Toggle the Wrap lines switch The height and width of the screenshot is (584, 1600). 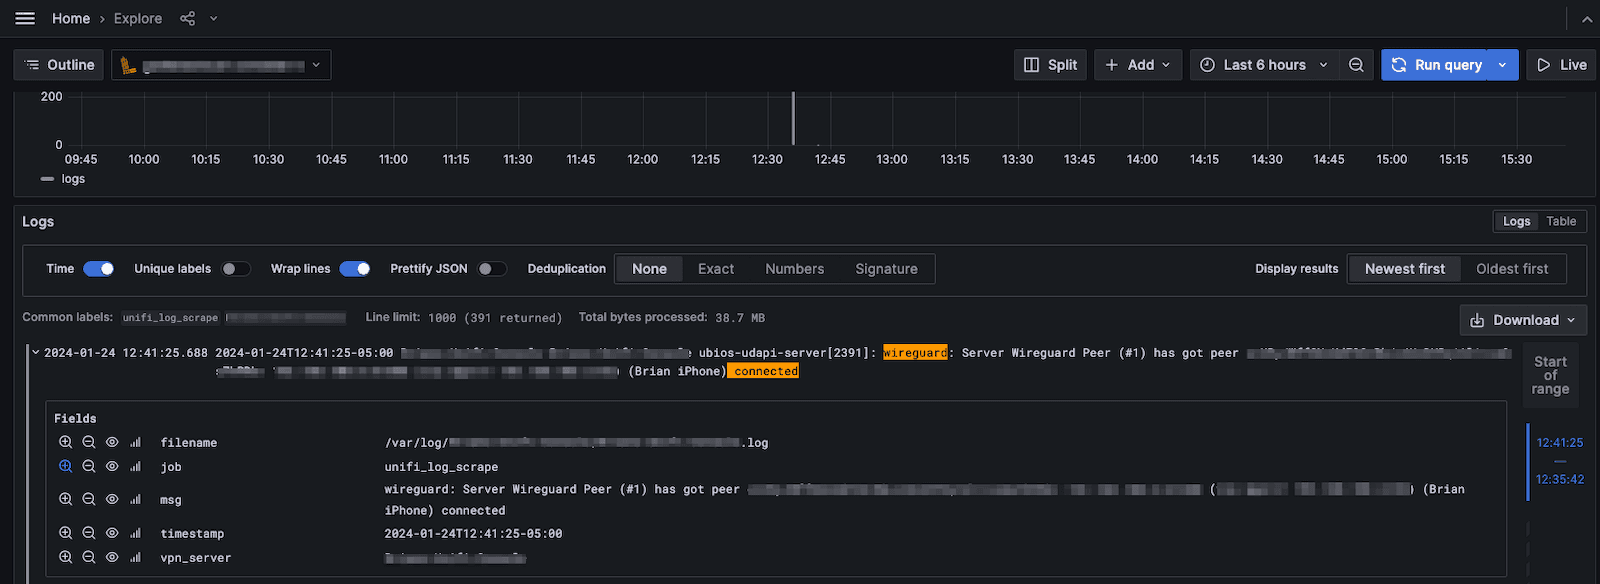click(x=355, y=268)
